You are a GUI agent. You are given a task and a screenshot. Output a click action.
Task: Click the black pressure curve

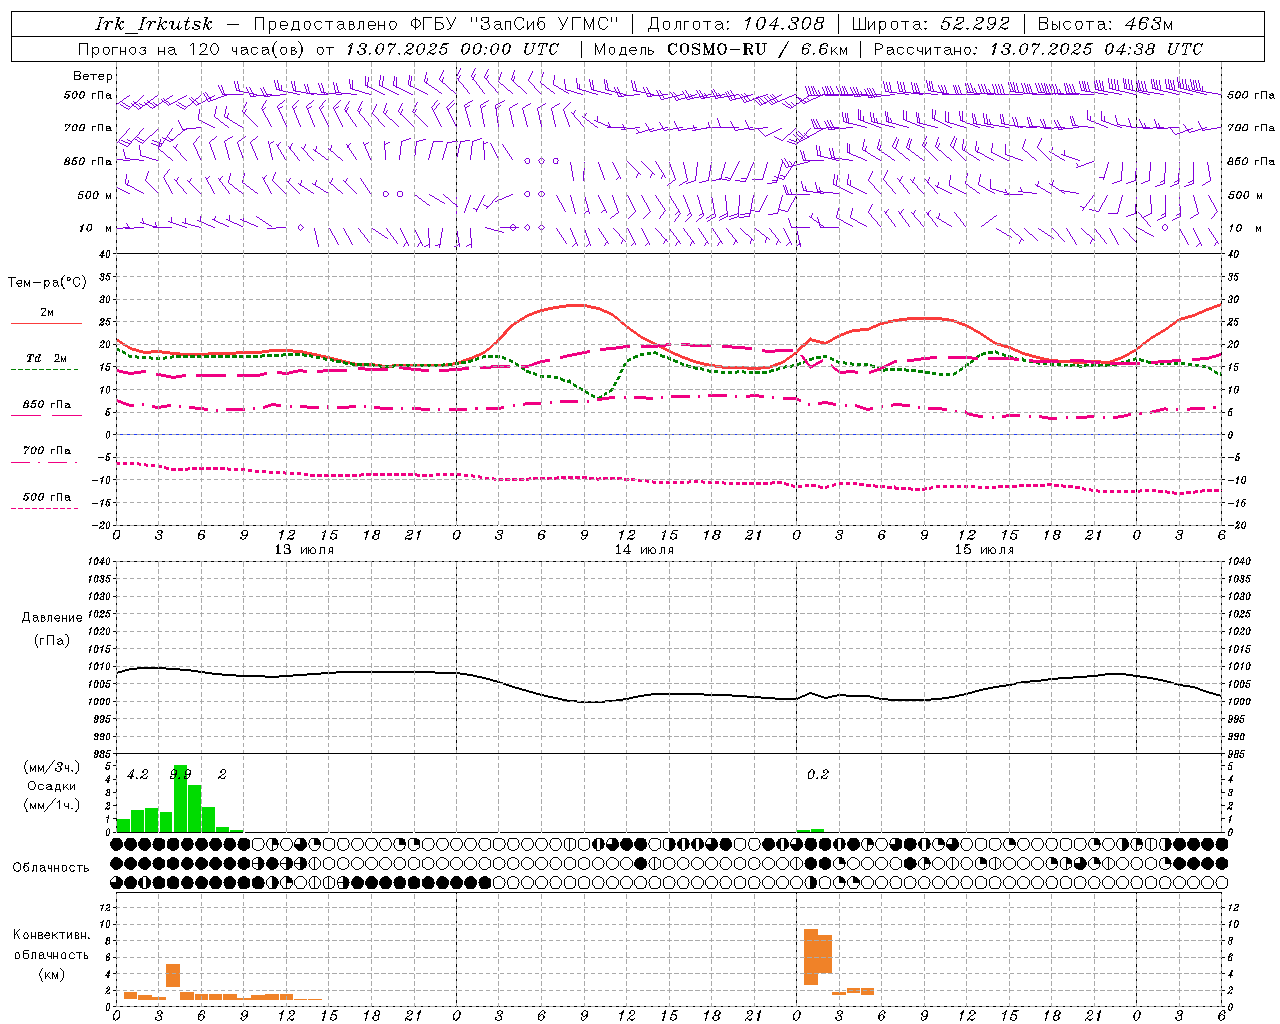click(x=668, y=693)
